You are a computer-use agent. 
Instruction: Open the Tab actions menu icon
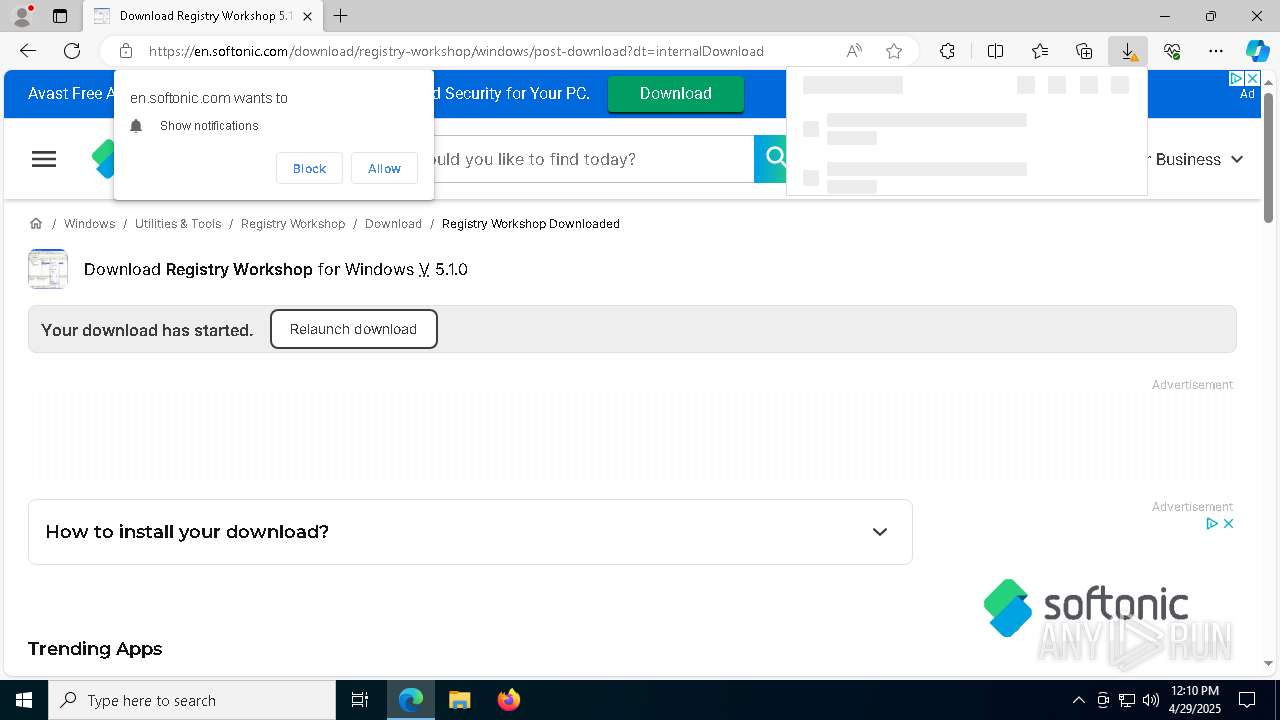(60, 16)
